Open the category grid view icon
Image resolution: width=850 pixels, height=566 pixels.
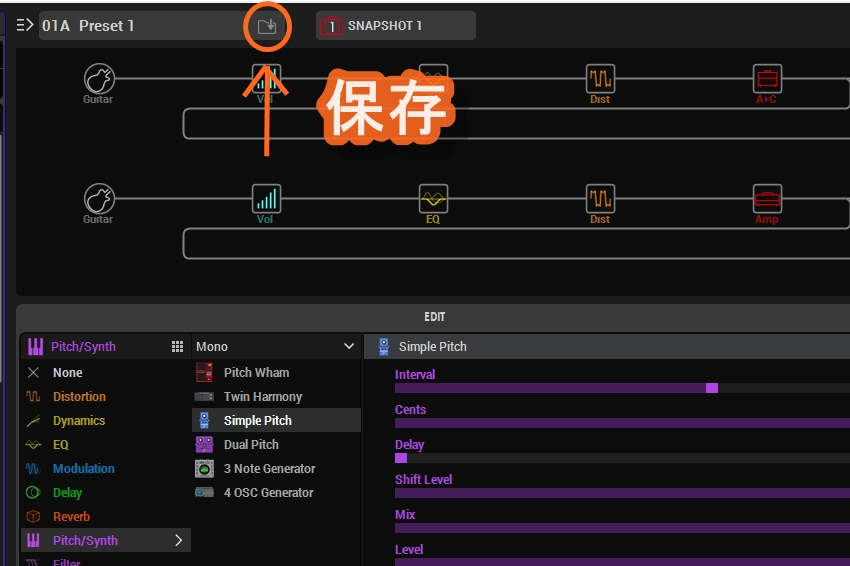coord(177,347)
